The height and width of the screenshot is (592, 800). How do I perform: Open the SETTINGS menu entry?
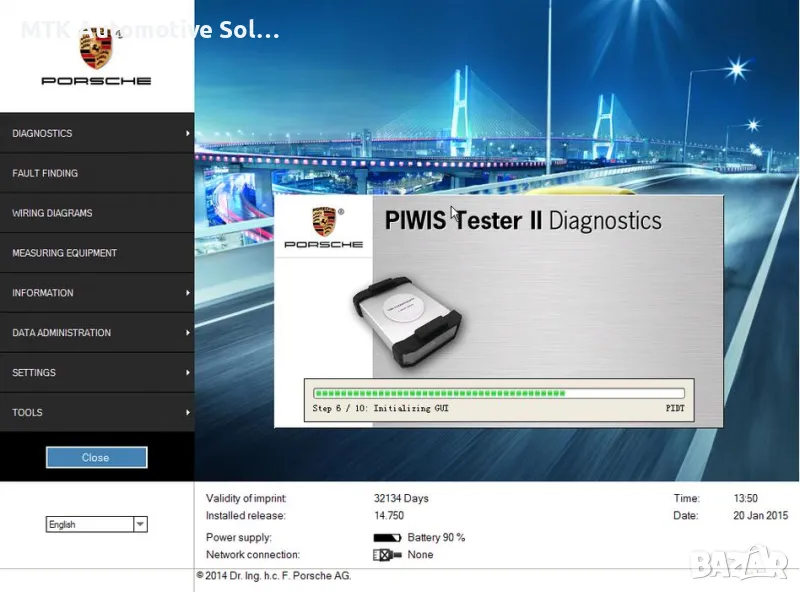coord(97,372)
